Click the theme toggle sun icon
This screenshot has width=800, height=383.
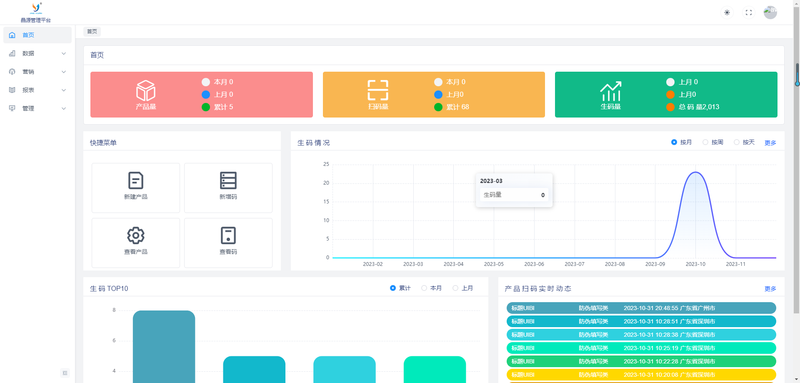click(x=727, y=13)
